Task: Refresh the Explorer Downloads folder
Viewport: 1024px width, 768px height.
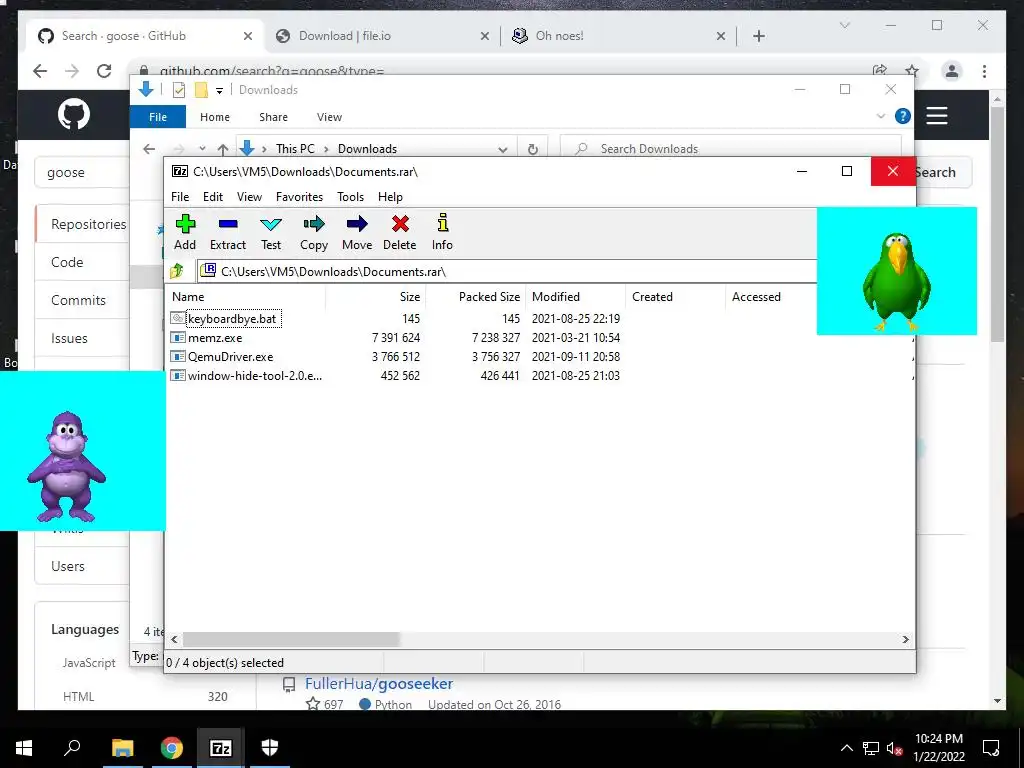Action: (x=533, y=149)
